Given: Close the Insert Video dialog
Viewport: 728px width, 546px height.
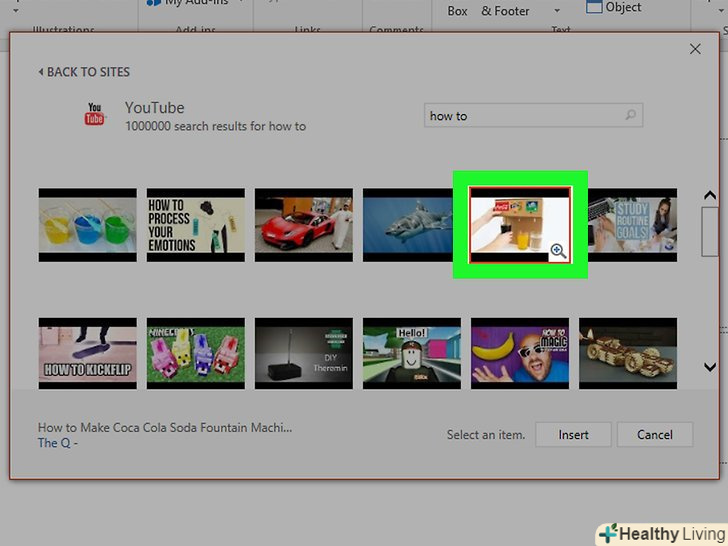Looking at the screenshot, I should pos(695,49).
